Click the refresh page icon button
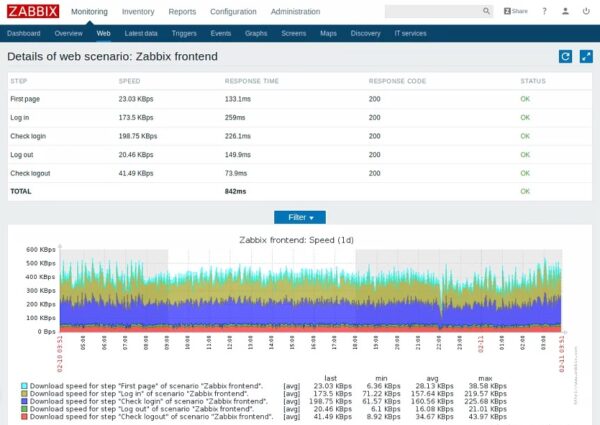 [x=565, y=57]
